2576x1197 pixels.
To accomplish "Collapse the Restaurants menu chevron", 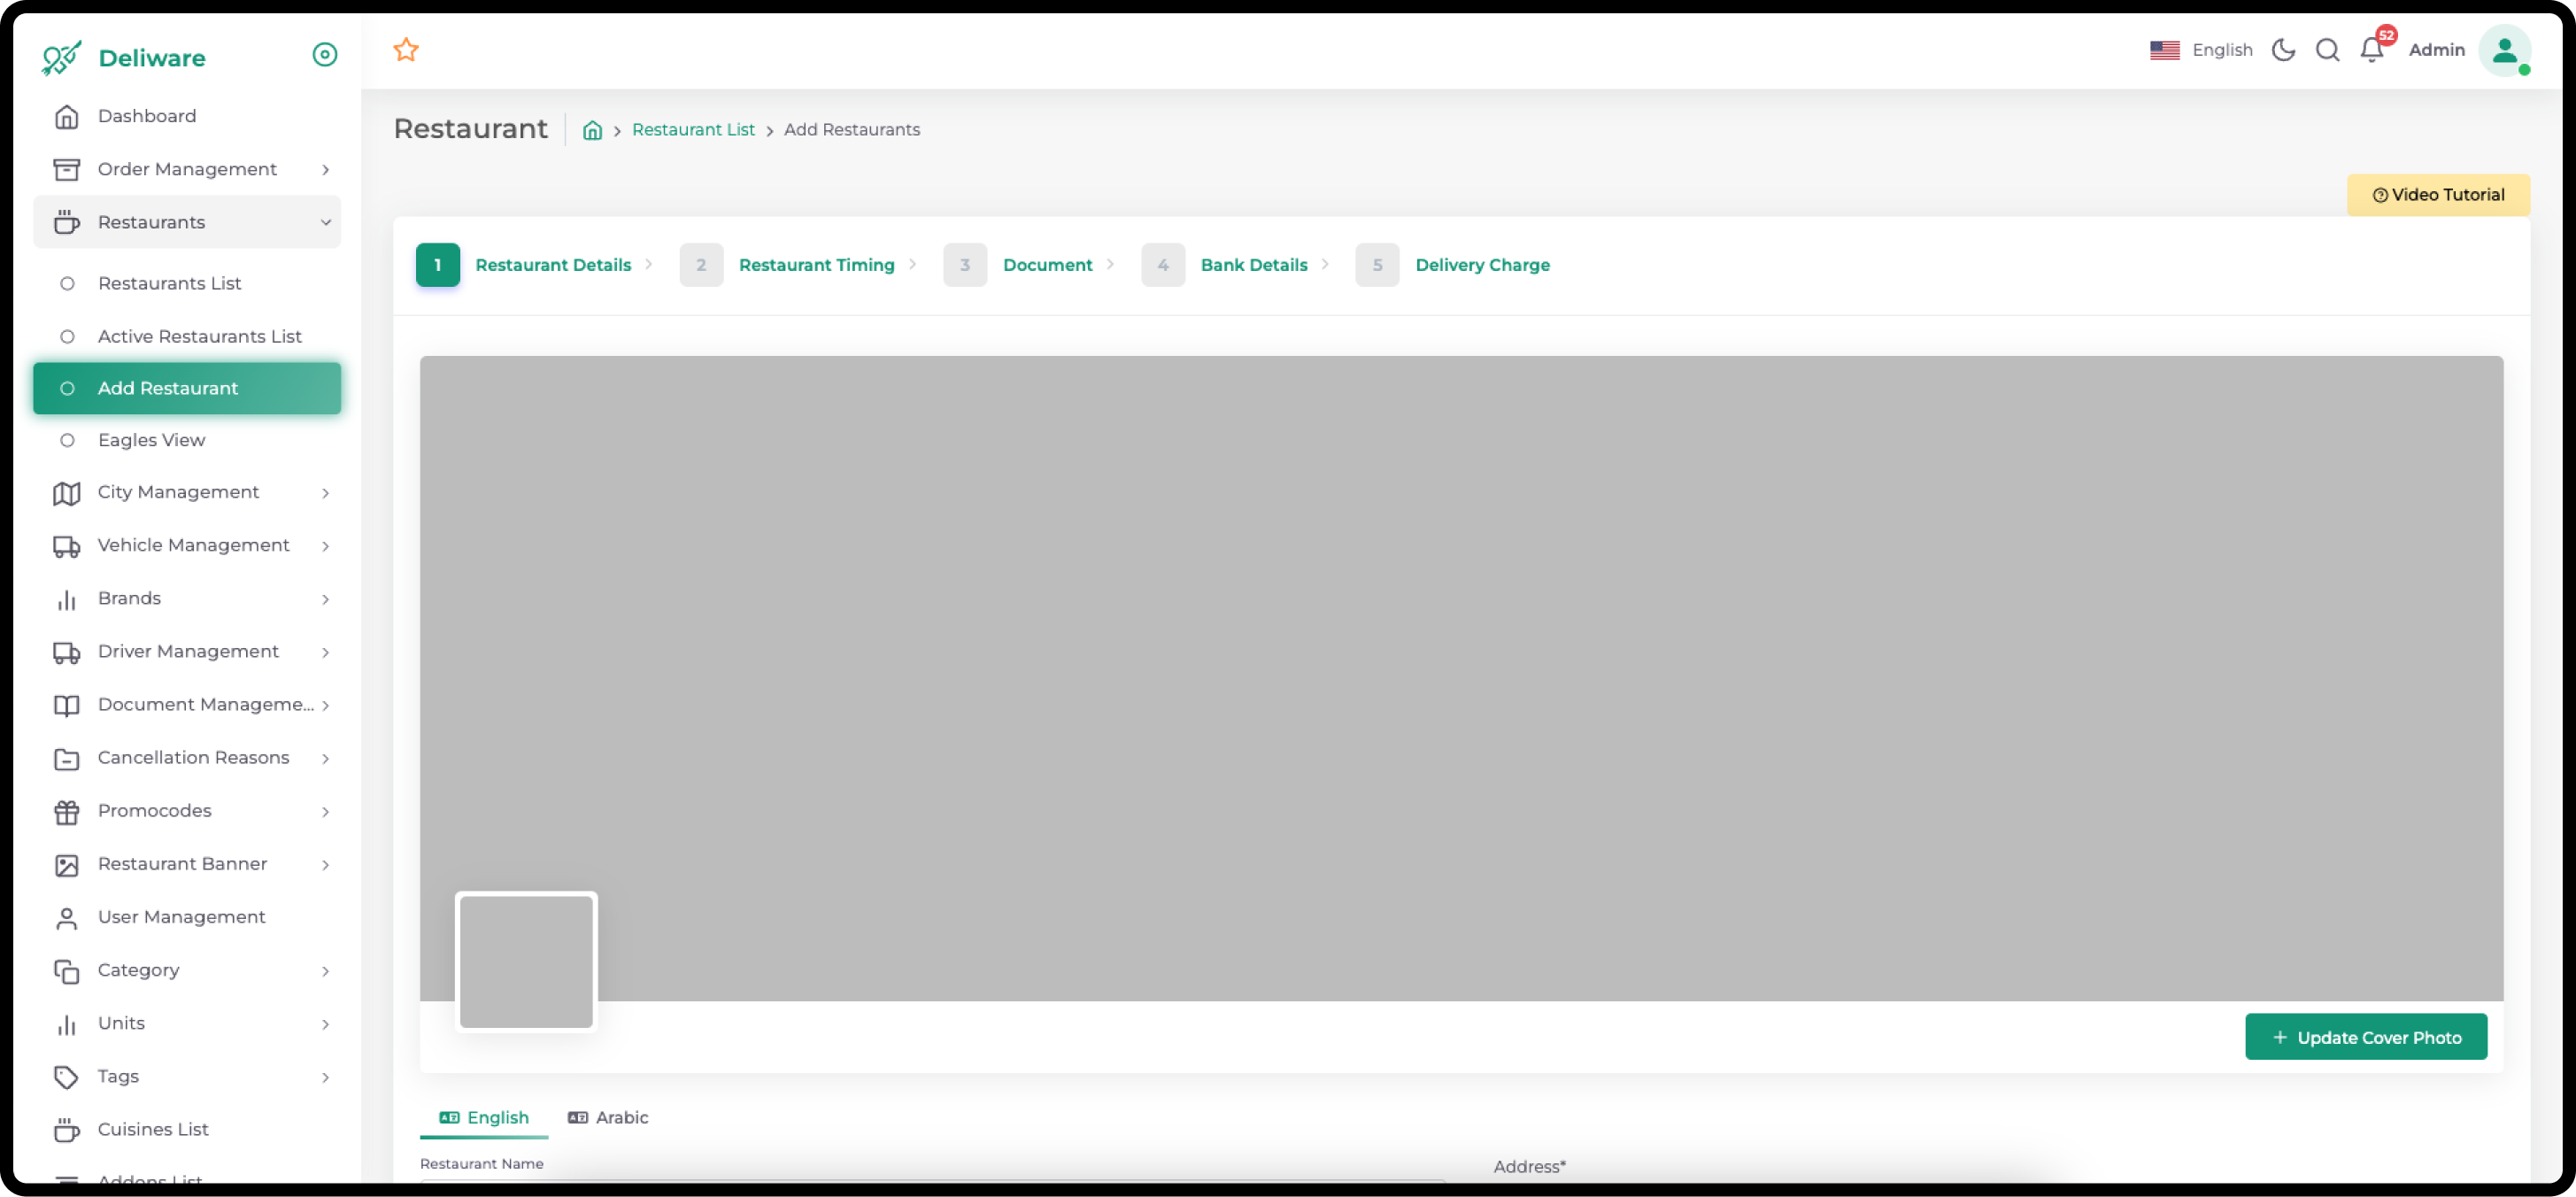I will [x=325, y=222].
